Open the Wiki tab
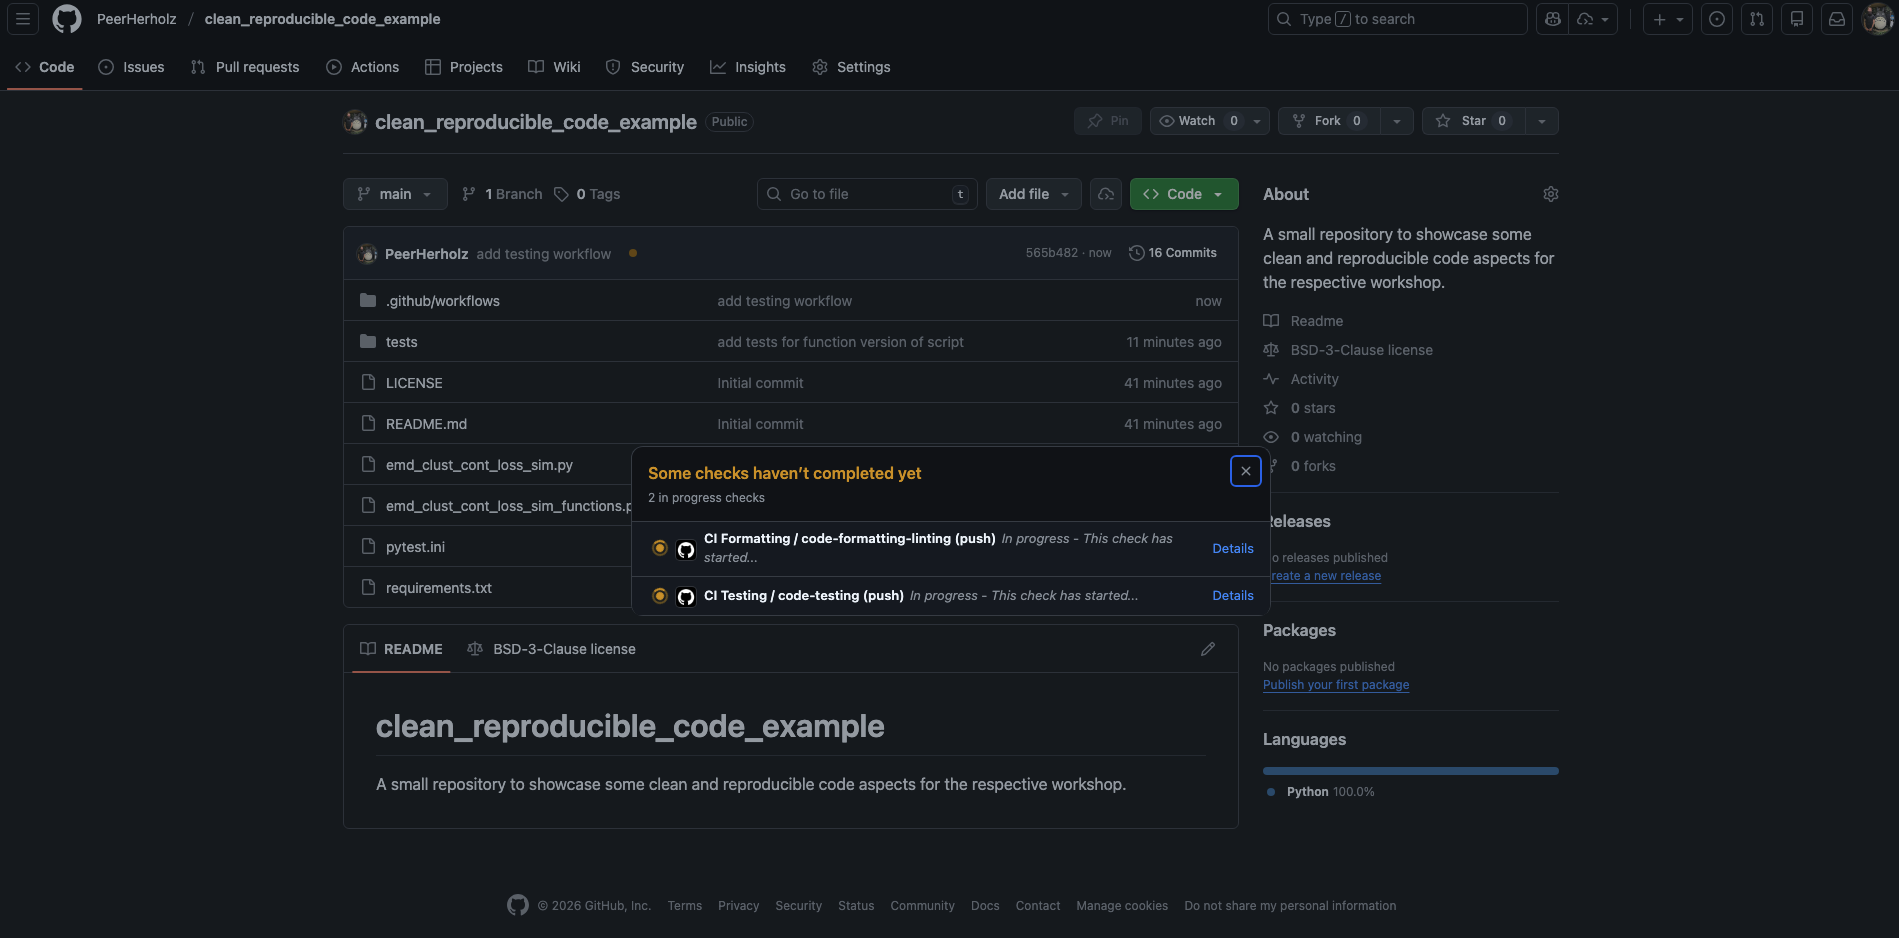The image size is (1899, 938). [x=554, y=67]
